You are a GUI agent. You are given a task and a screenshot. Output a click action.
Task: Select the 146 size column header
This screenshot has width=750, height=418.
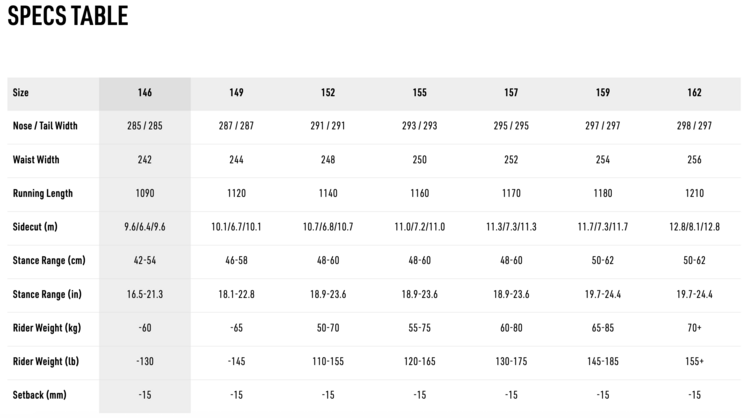pos(145,93)
